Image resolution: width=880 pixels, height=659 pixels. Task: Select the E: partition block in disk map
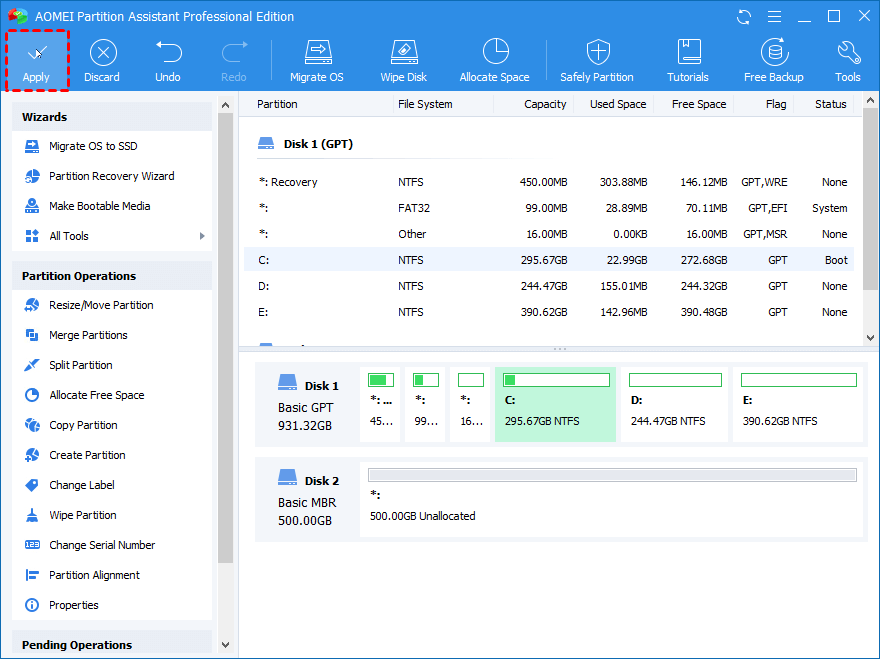click(797, 404)
